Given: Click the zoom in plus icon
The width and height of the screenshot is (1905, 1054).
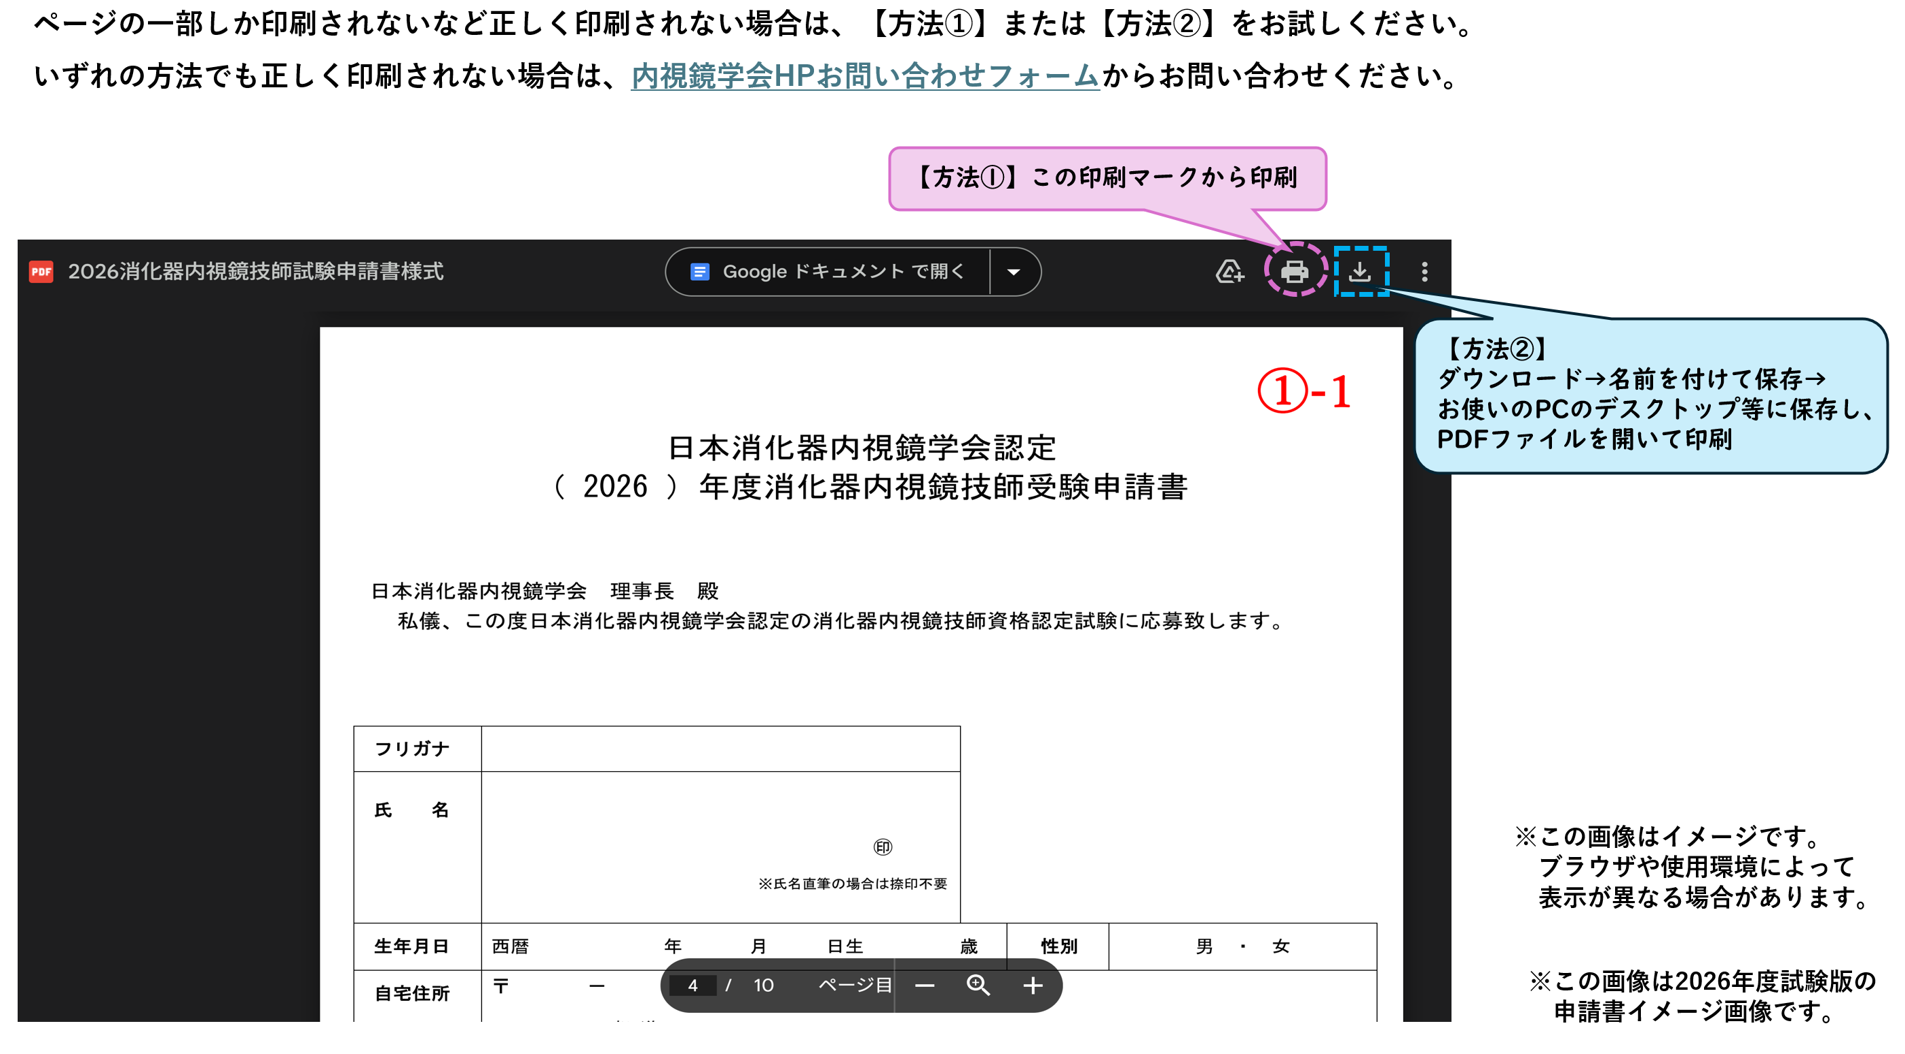Looking at the screenshot, I should point(1032,986).
